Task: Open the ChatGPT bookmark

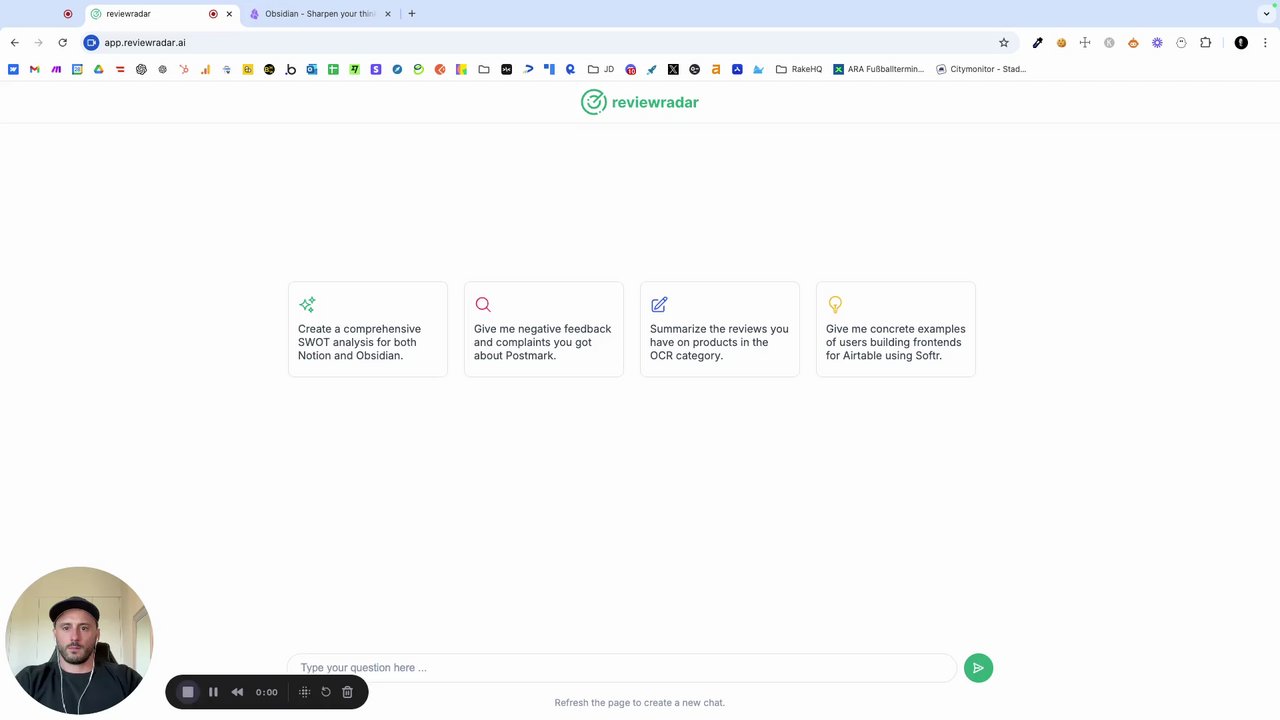Action: tap(141, 69)
